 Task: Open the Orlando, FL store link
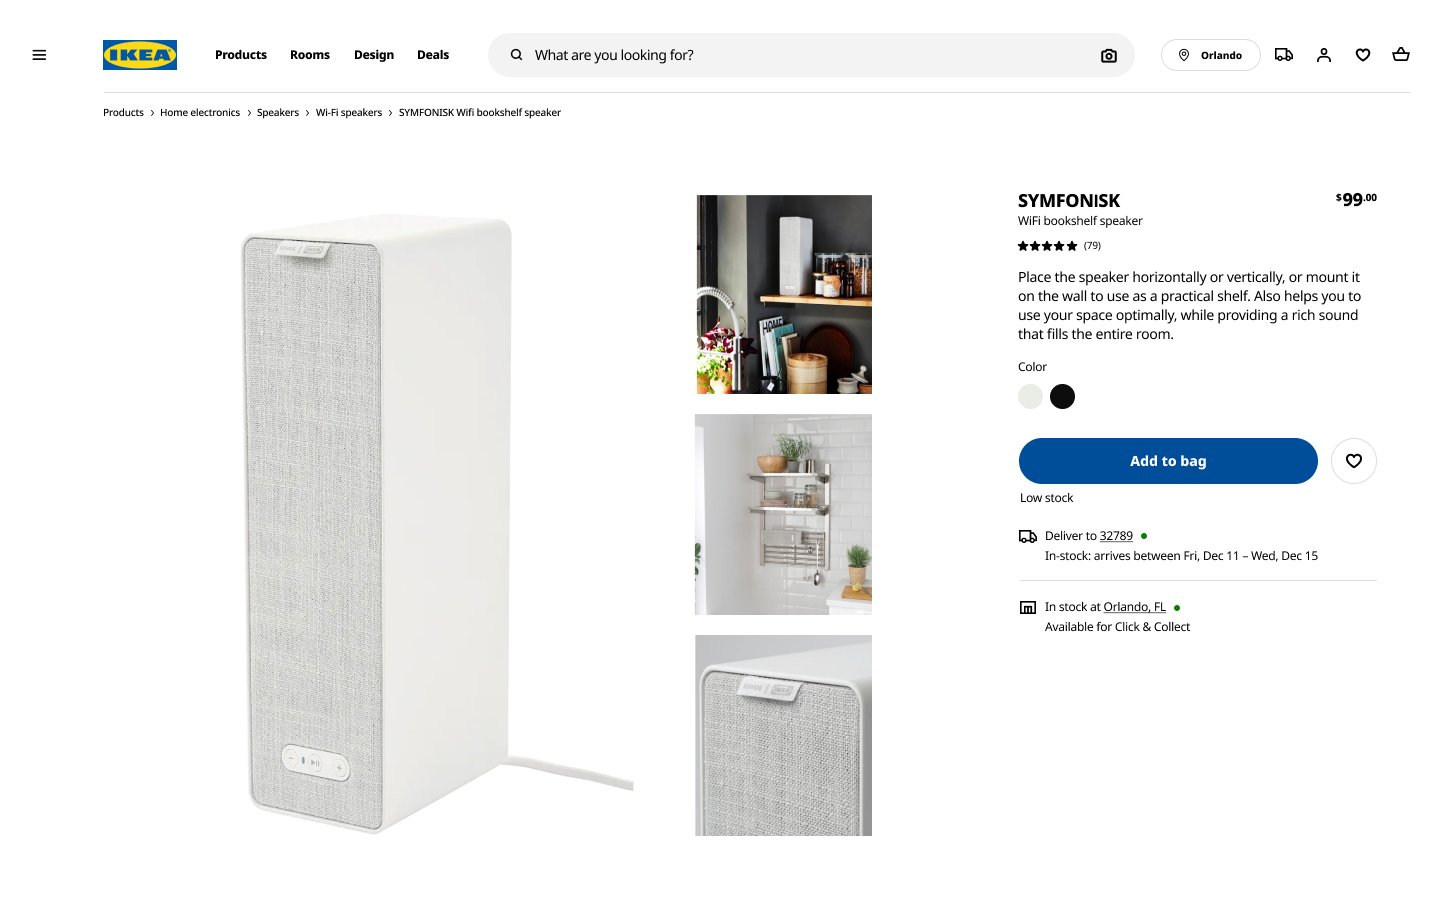pos(1135,607)
